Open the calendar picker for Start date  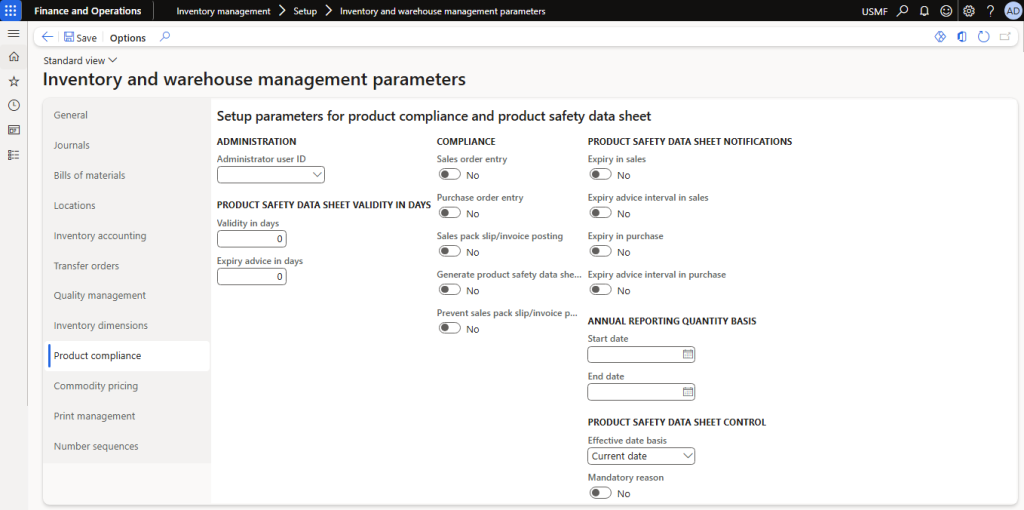click(x=687, y=355)
